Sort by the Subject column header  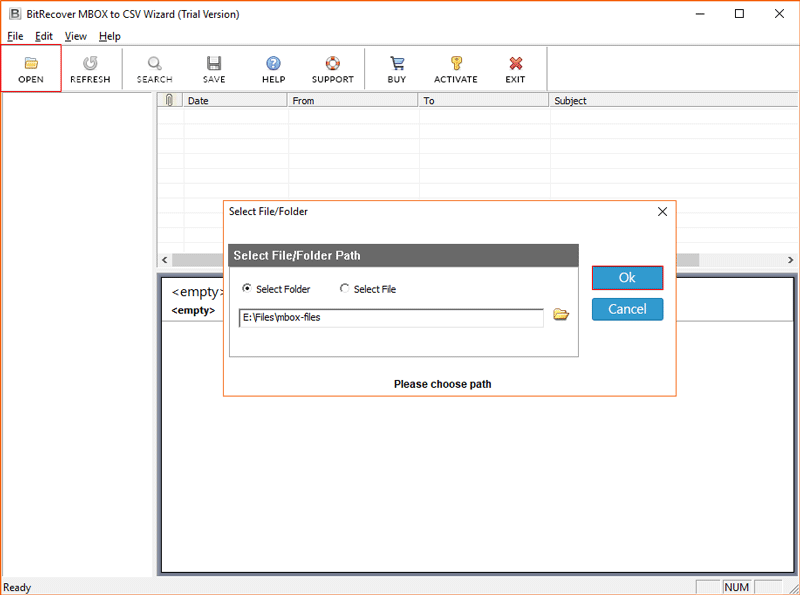(x=674, y=100)
